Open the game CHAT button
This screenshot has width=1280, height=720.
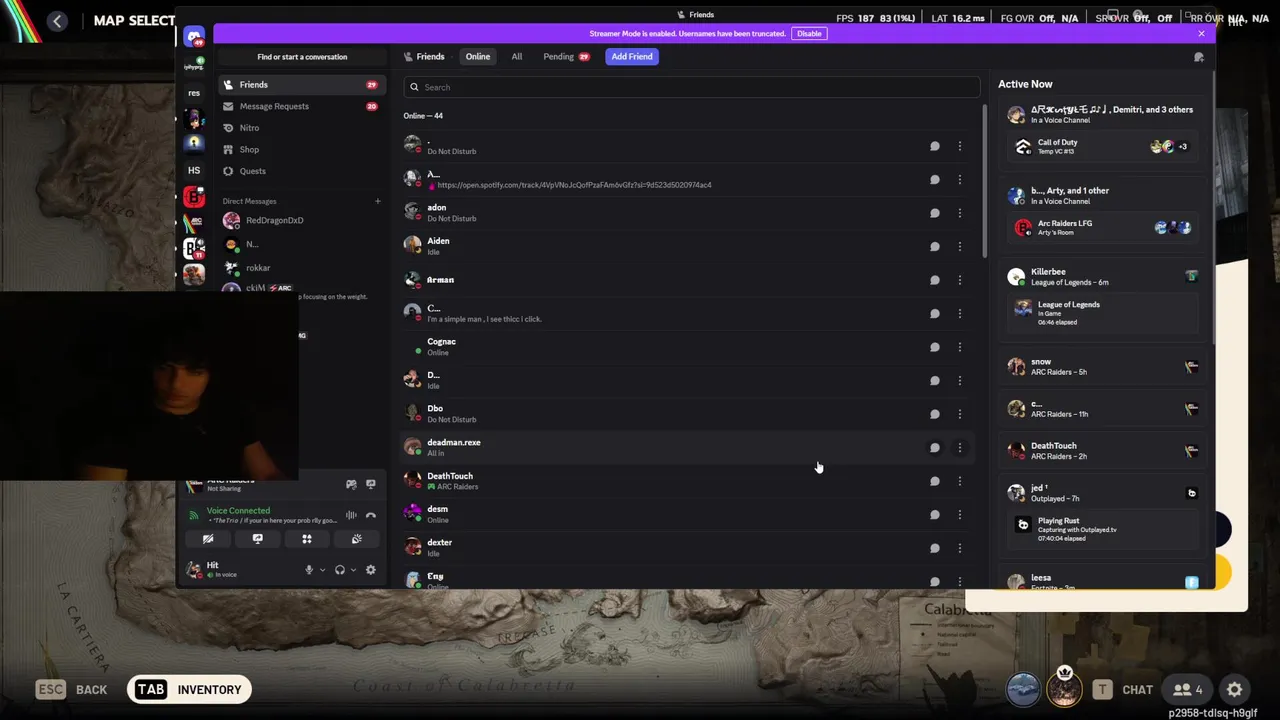(1123, 690)
